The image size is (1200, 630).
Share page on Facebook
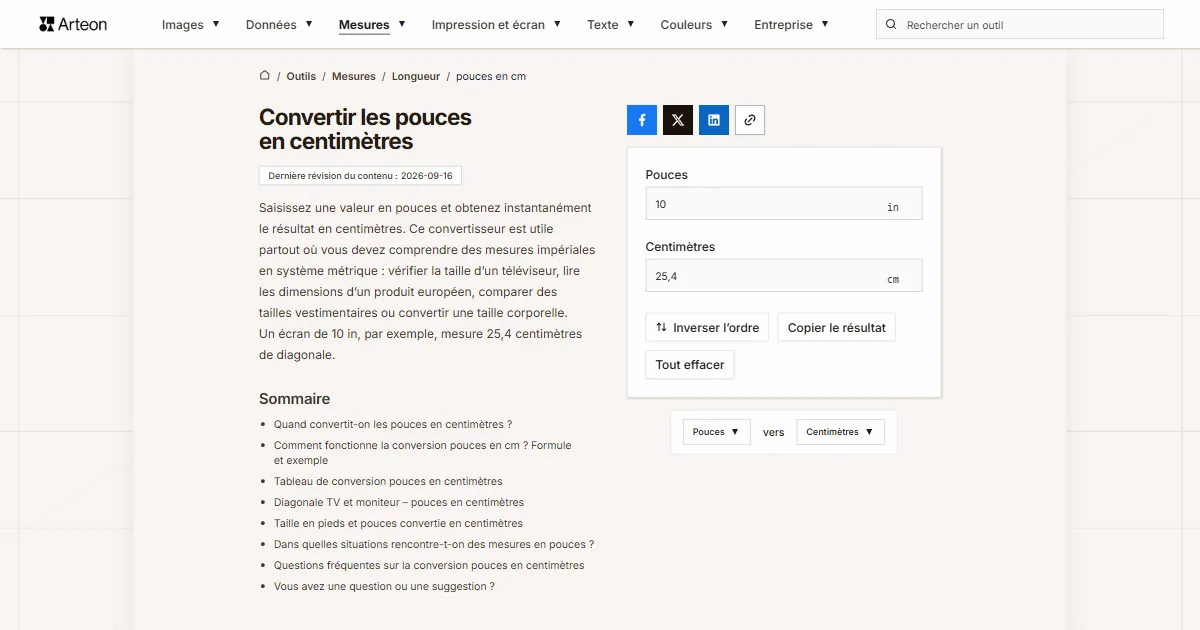pyautogui.click(x=642, y=120)
